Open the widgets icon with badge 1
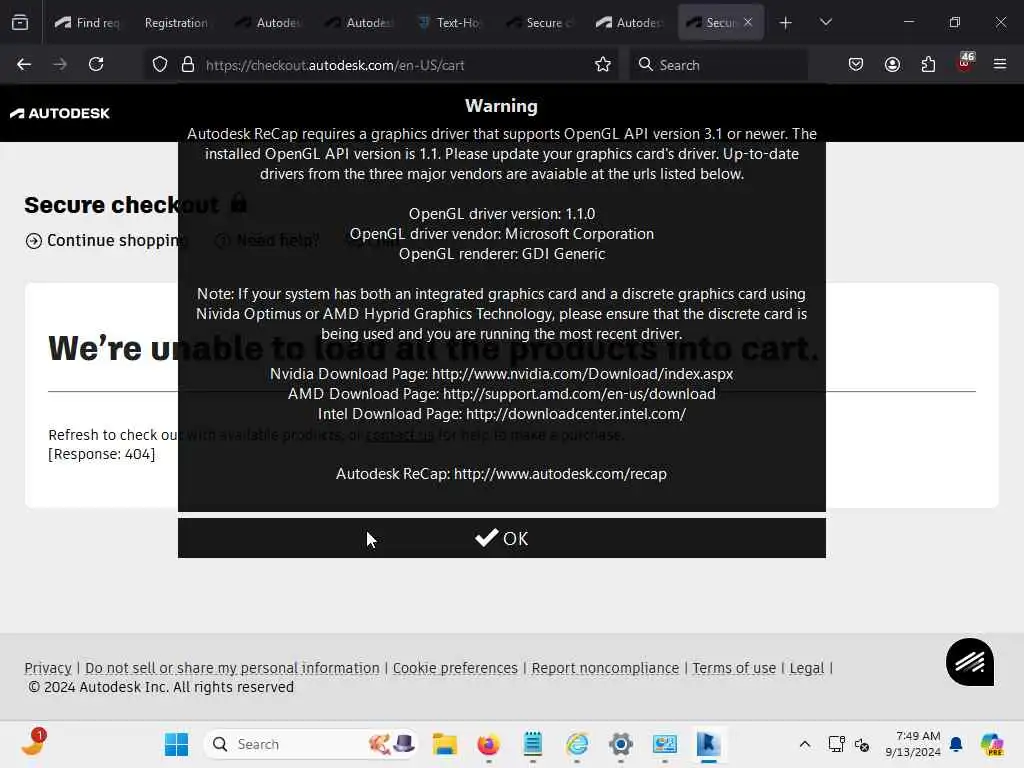This screenshot has width=1024, height=768. tap(33, 743)
